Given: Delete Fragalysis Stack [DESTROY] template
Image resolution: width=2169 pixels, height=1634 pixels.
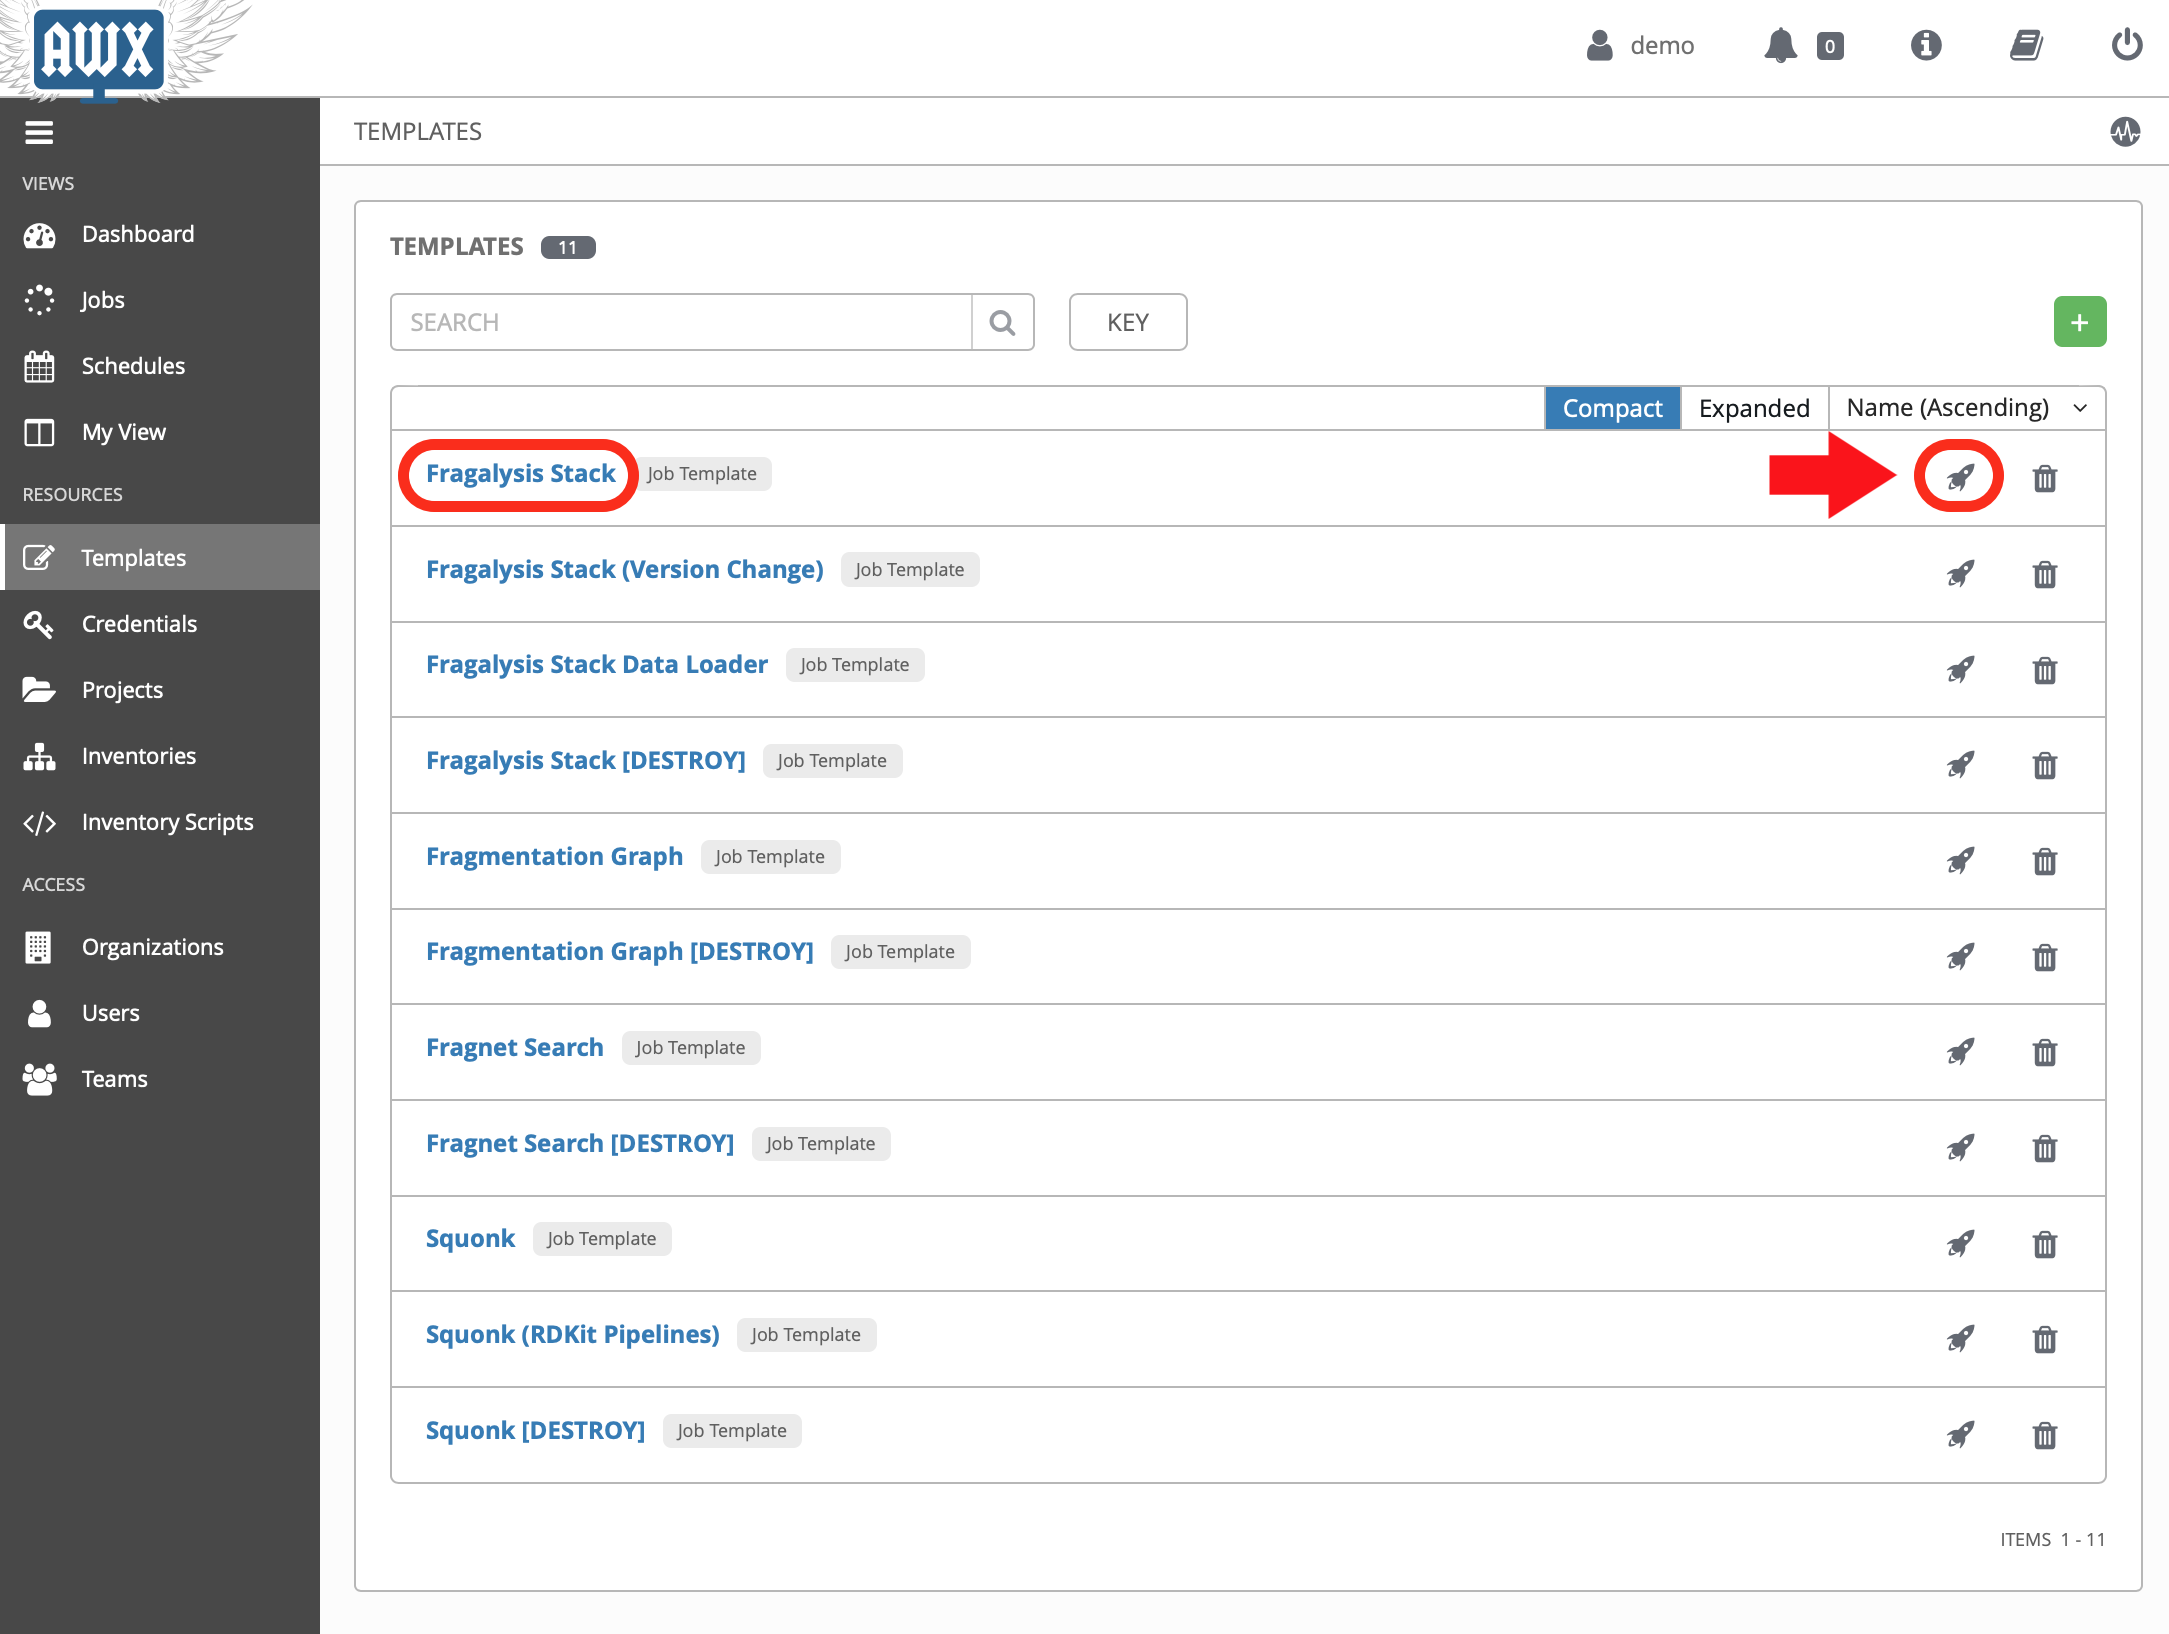Looking at the screenshot, I should (x=2045, y=765).
